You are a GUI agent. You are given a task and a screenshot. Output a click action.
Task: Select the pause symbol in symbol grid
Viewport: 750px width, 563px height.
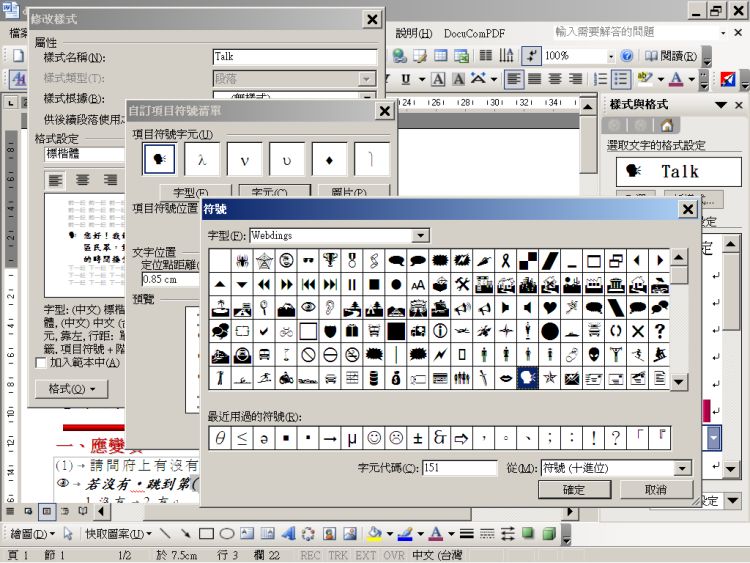point(352,285)
